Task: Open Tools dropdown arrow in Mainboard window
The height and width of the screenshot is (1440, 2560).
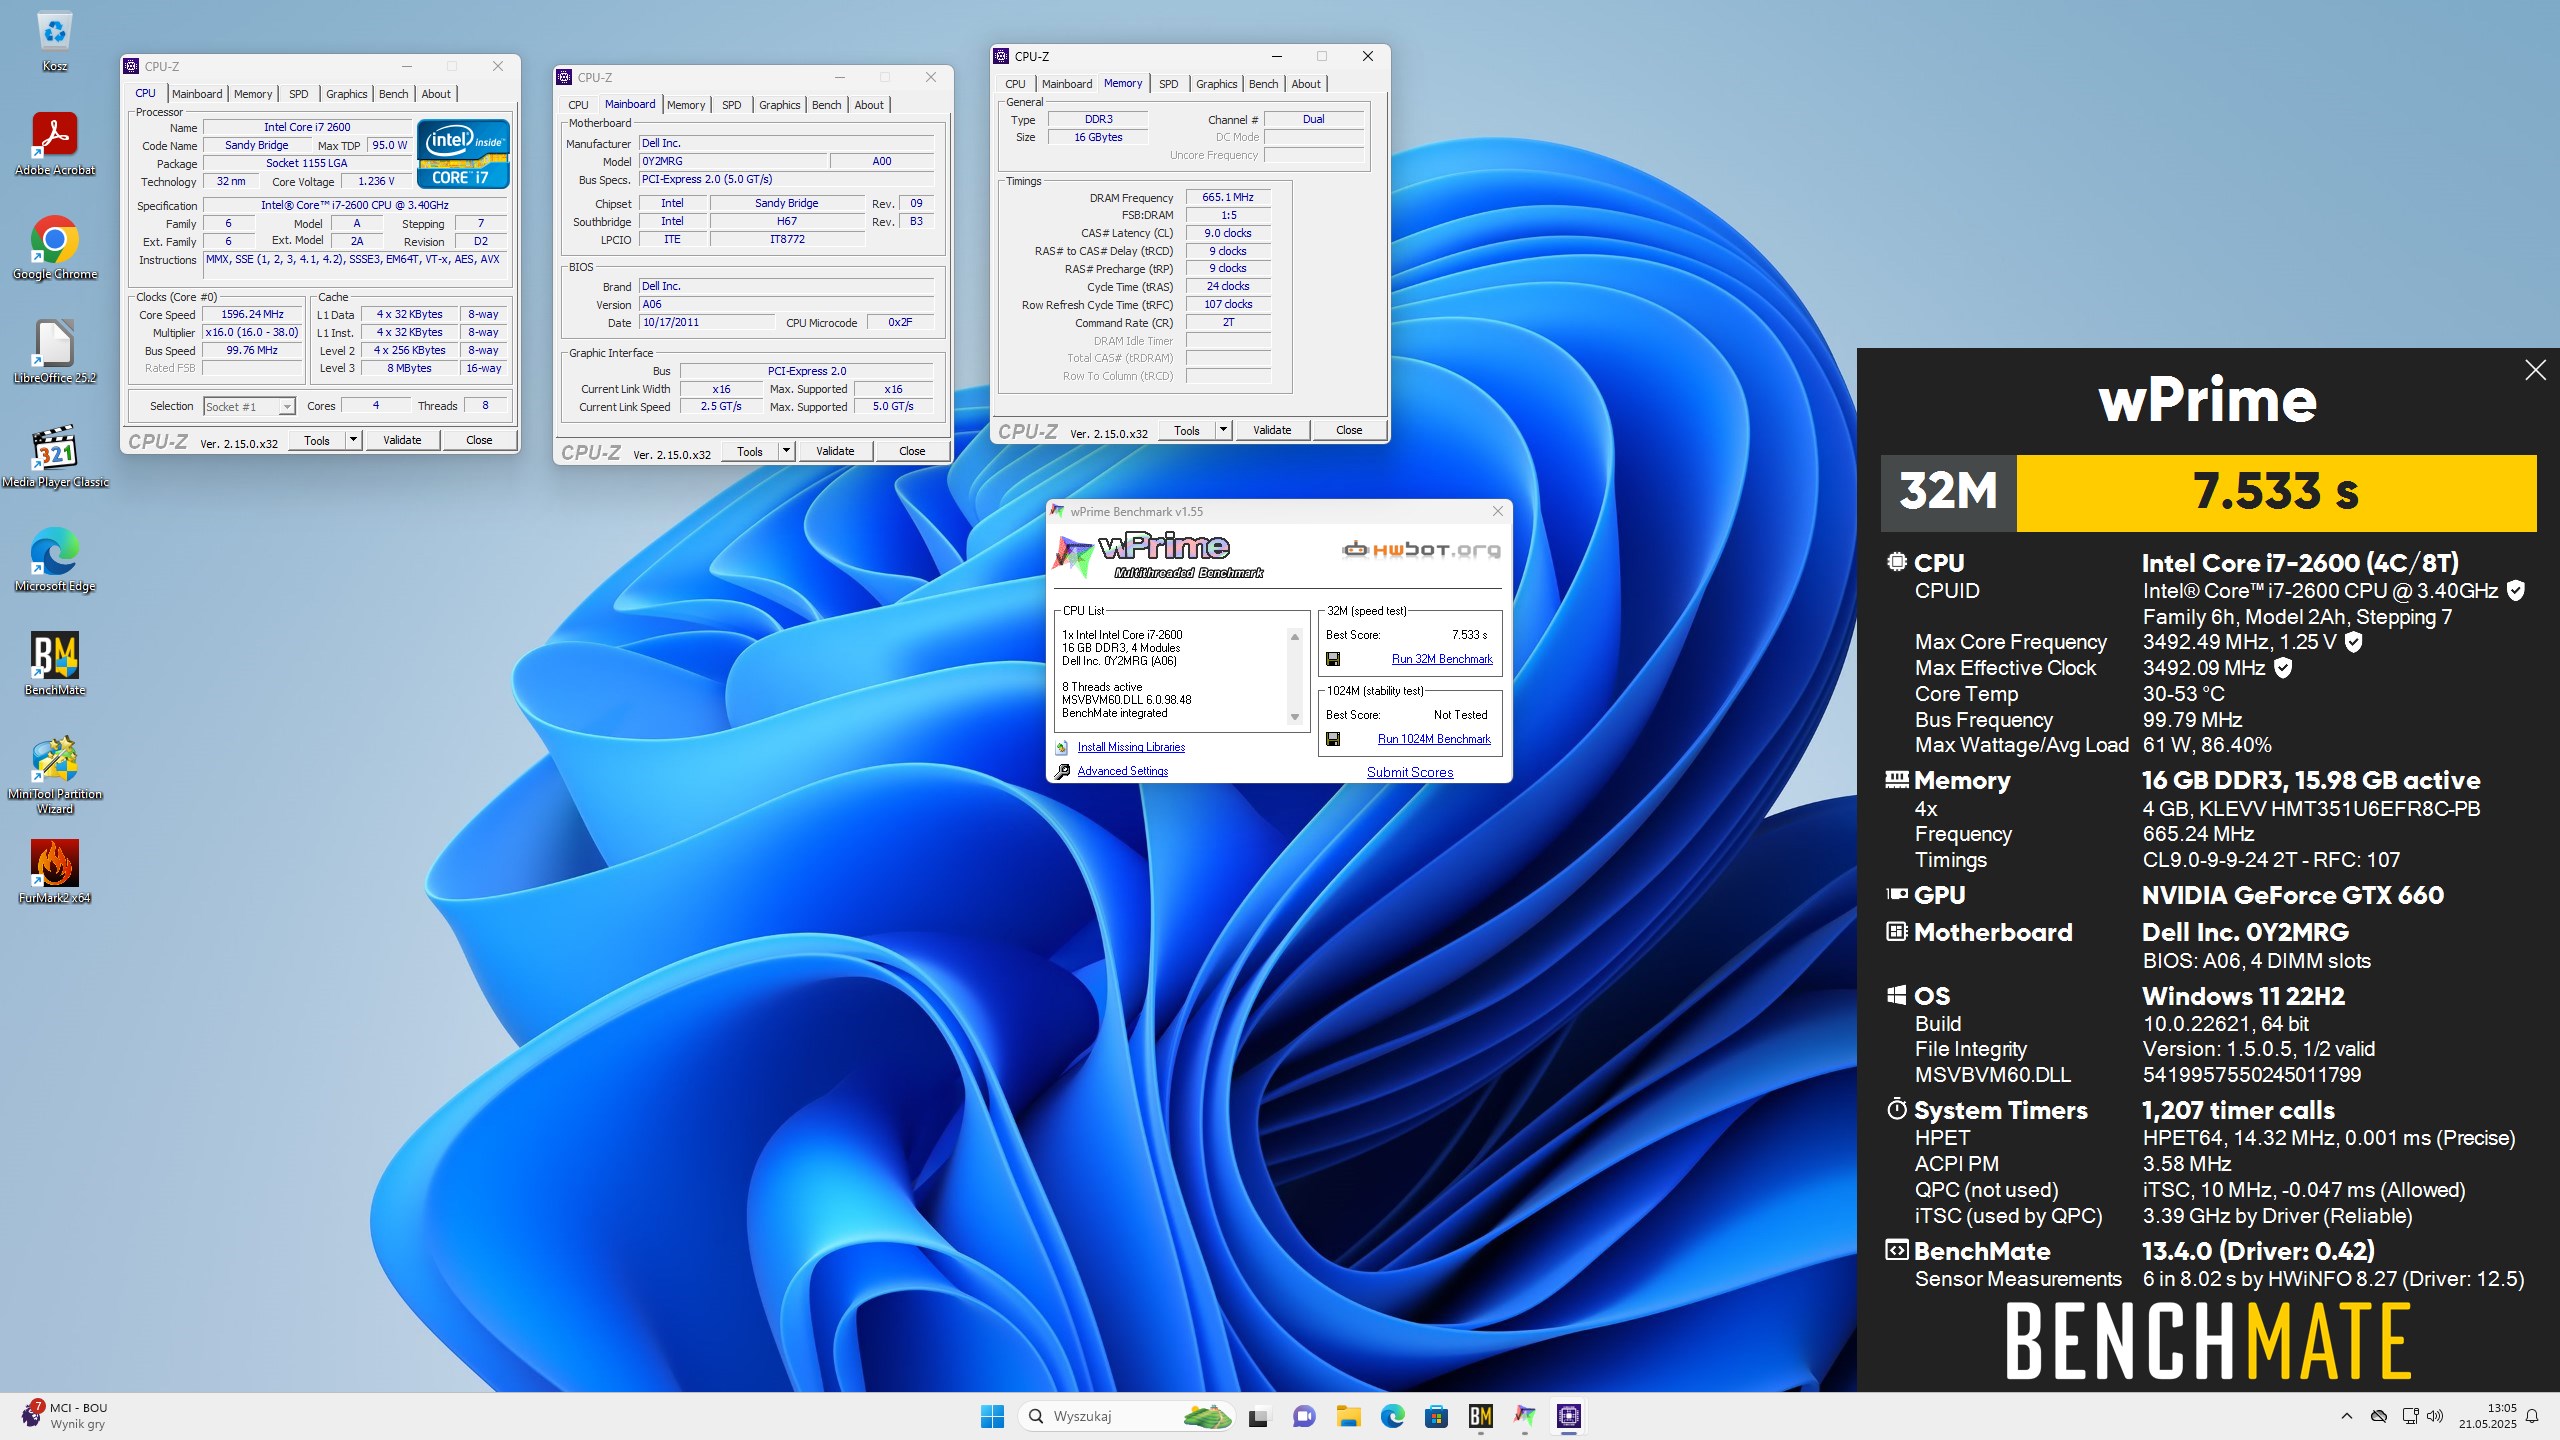Action: (786, 451)
